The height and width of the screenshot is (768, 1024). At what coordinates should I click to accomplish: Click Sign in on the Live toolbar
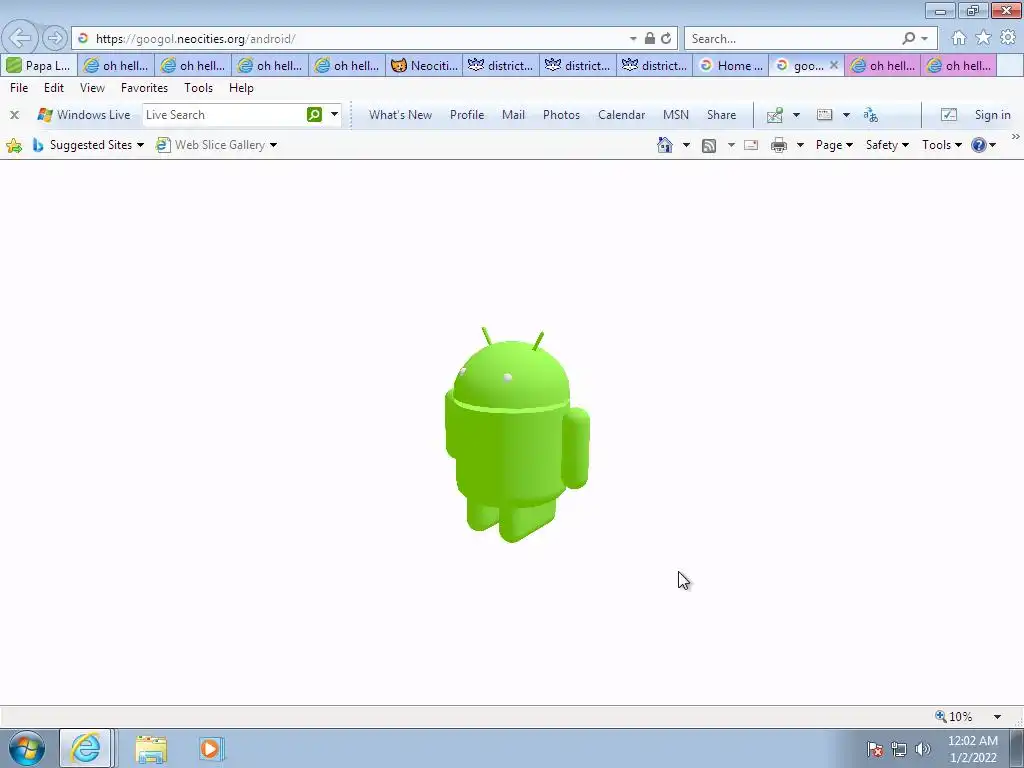tap(992, 115)
